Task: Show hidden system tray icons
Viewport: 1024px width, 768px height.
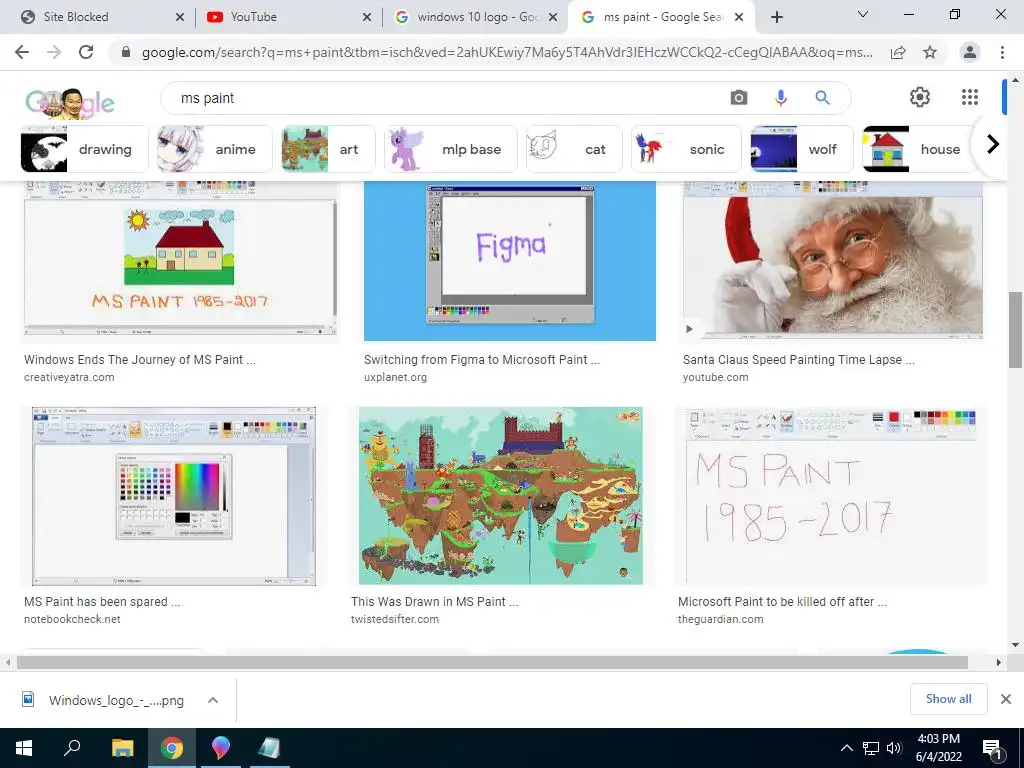Action: point(846,748)
